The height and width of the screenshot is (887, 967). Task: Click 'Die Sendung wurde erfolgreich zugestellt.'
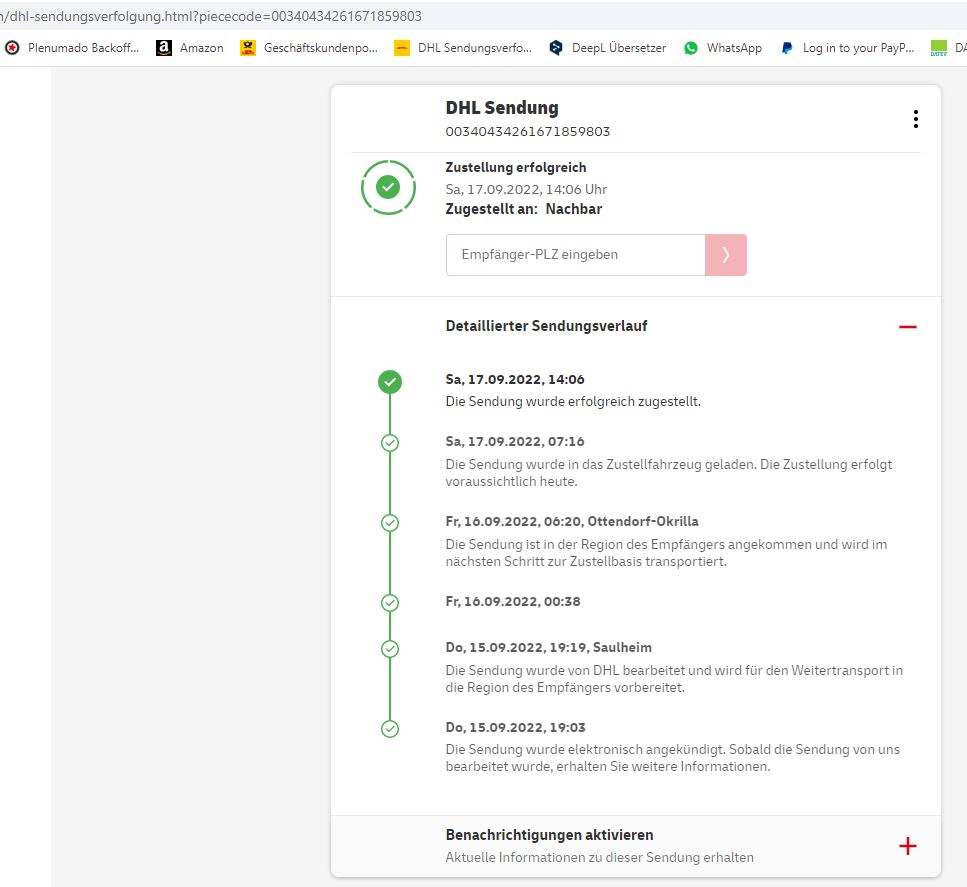574,402
